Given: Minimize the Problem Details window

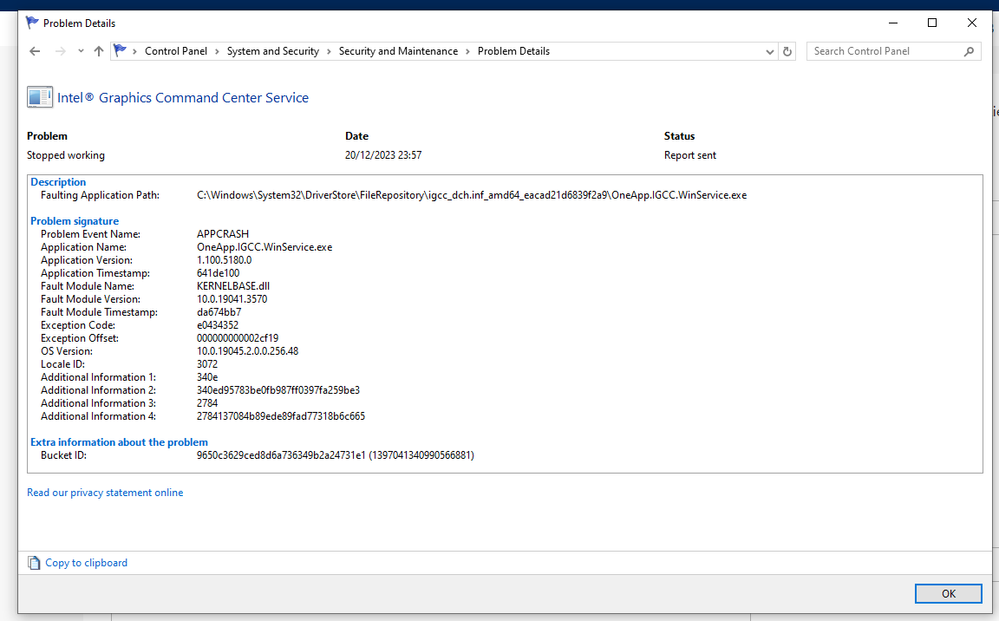Looking at the screenshot, I should (893, 23).
